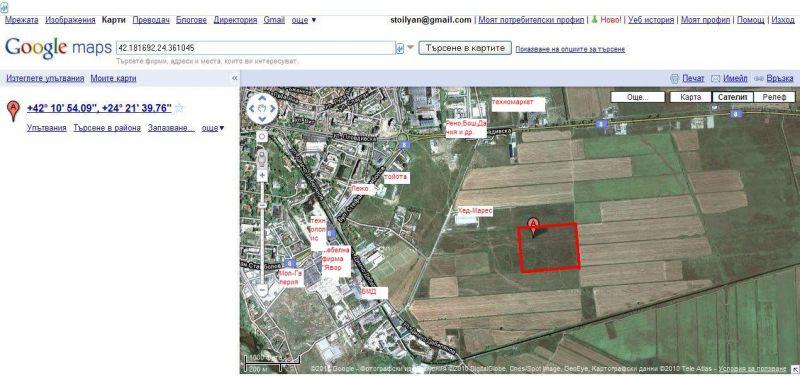Open the Упътвания link under the result
This screenshot has width=800, height=376.
coord(46,128)
